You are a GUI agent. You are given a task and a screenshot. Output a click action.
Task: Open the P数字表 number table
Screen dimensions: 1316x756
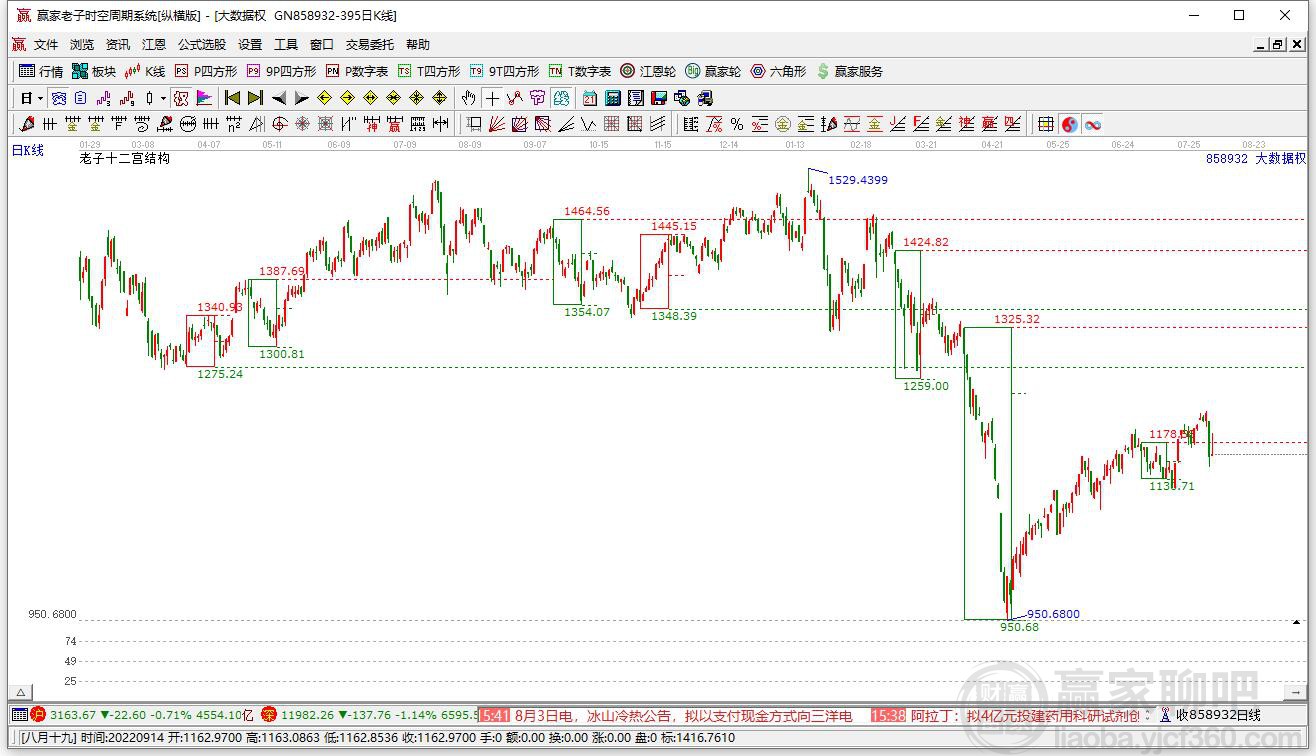tap(357, 71)
